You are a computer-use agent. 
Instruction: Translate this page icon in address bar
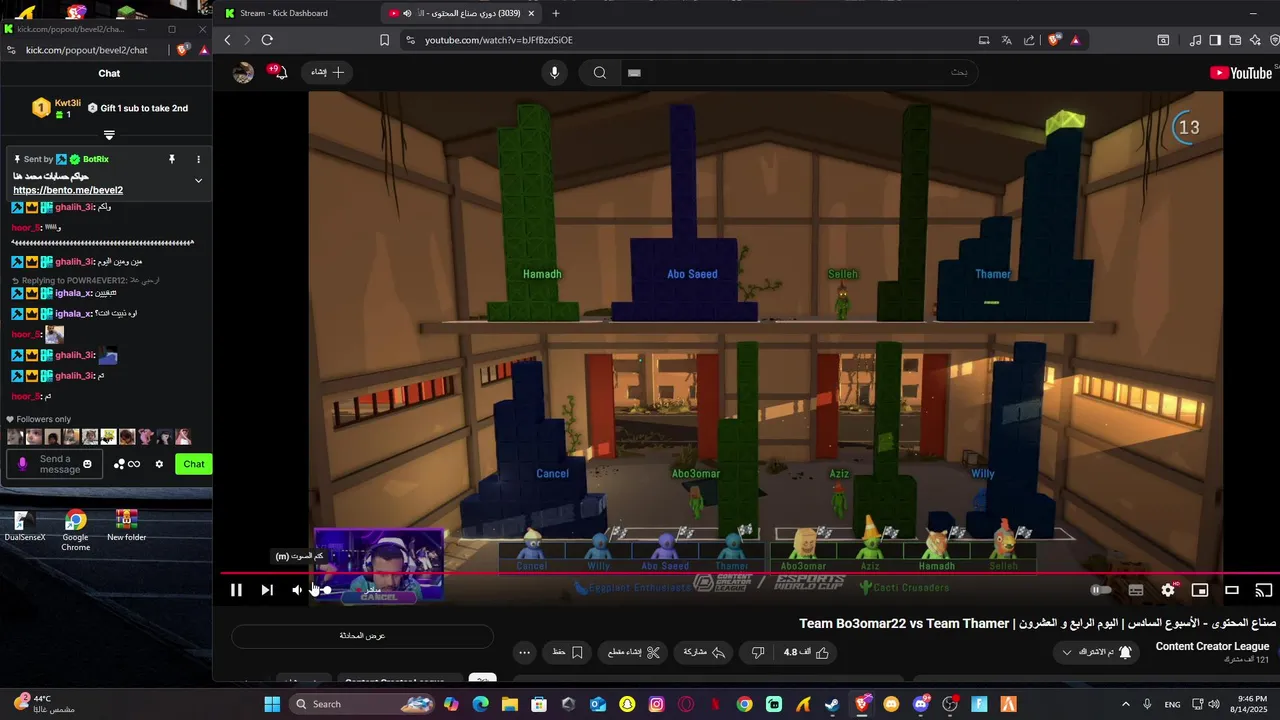pyautogui.click(x=1006, y=40)
